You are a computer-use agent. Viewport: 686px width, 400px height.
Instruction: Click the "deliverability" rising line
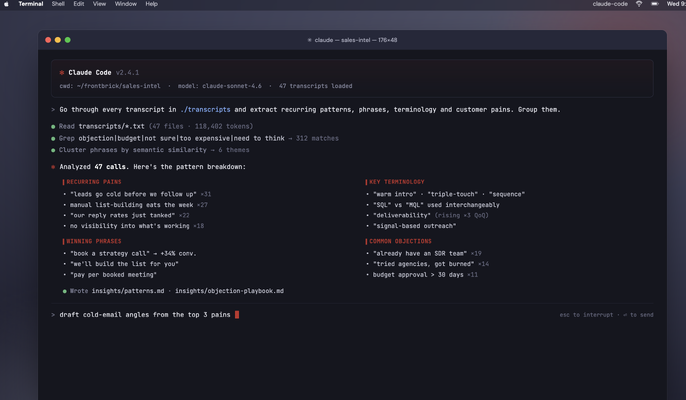[427, 215]
